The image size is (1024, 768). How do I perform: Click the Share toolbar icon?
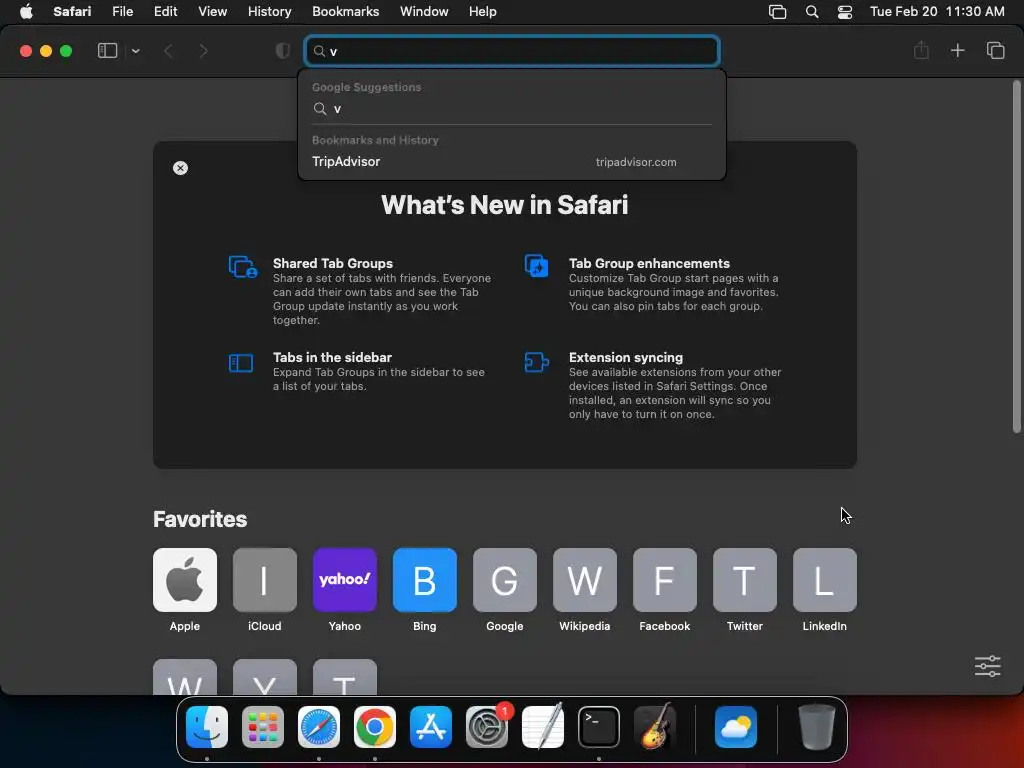(921, 50)
